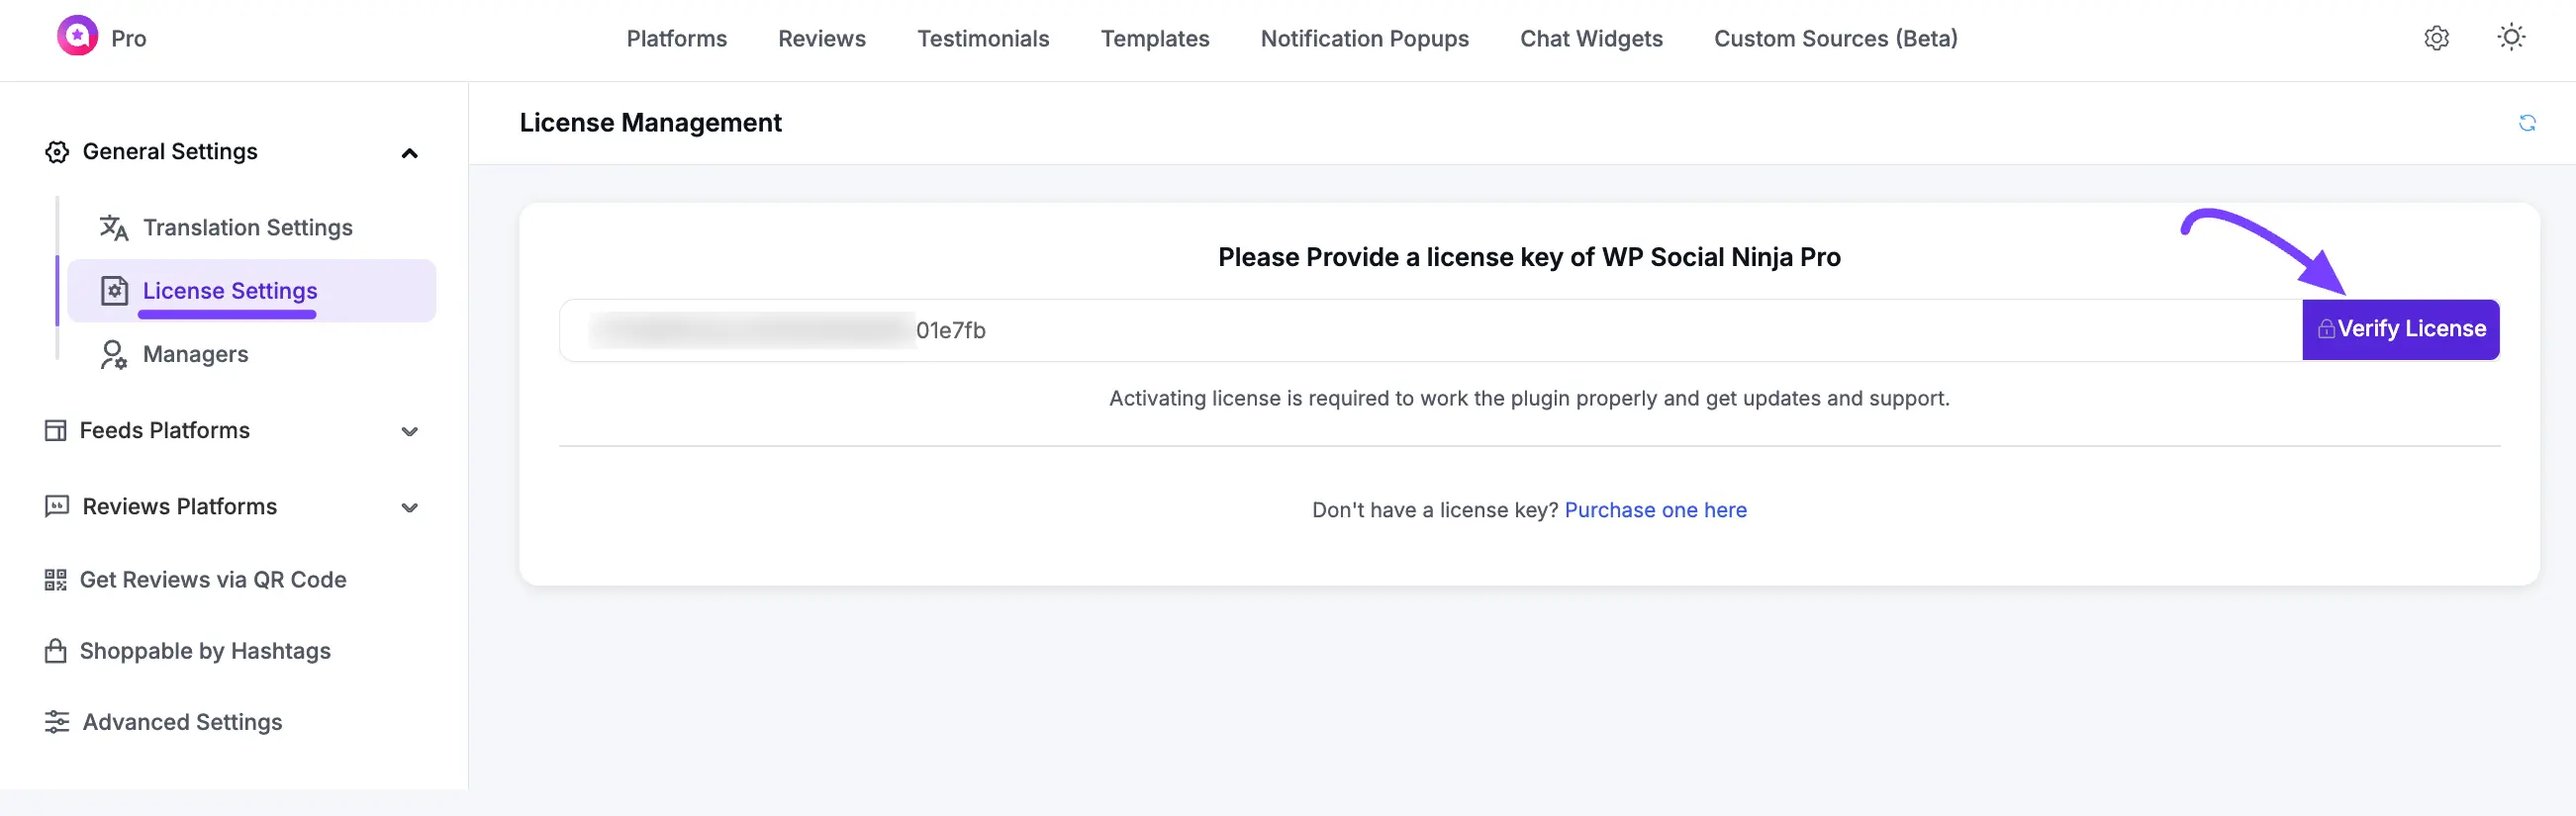
Task: Click the Reviews Platforms chat icon
Action: pos(57,507)
